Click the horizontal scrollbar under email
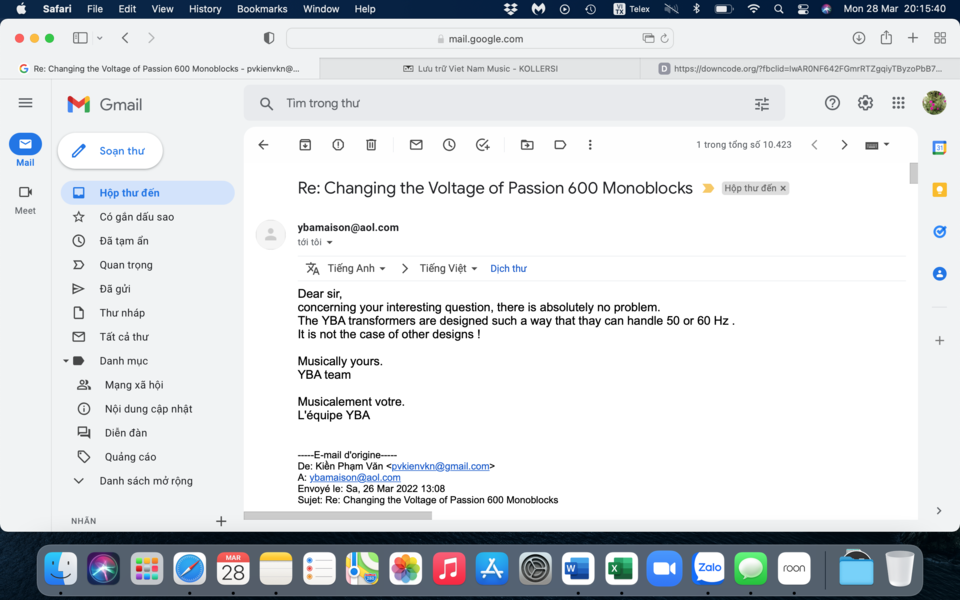The height and width of the screenshot is (600, 960). [x=338, y=516]
